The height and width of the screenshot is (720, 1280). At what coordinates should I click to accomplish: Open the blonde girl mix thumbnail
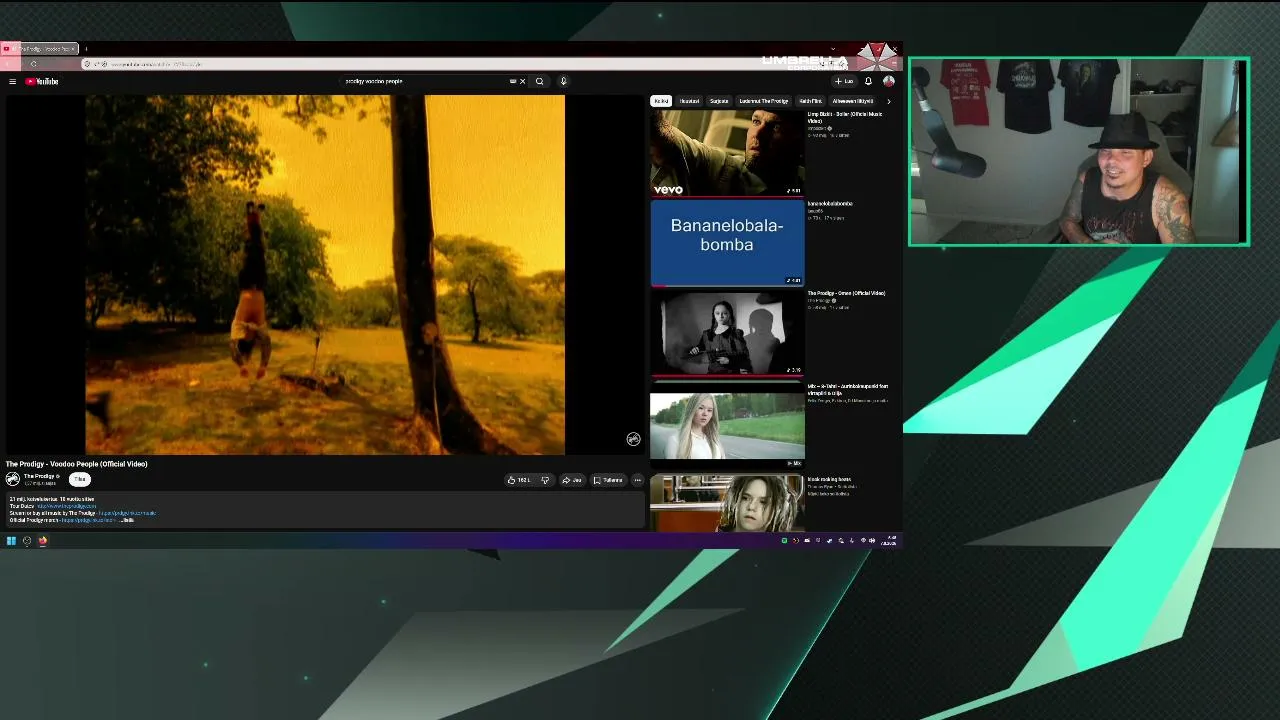coord(727,426)
